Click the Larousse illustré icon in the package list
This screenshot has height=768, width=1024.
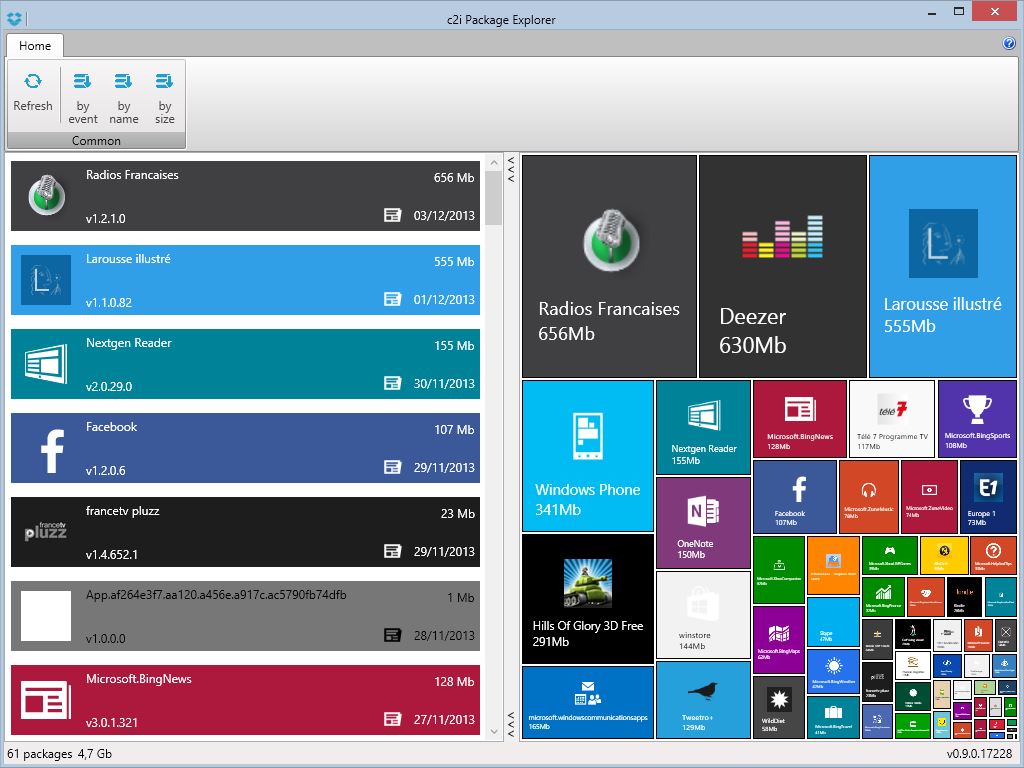46,280
